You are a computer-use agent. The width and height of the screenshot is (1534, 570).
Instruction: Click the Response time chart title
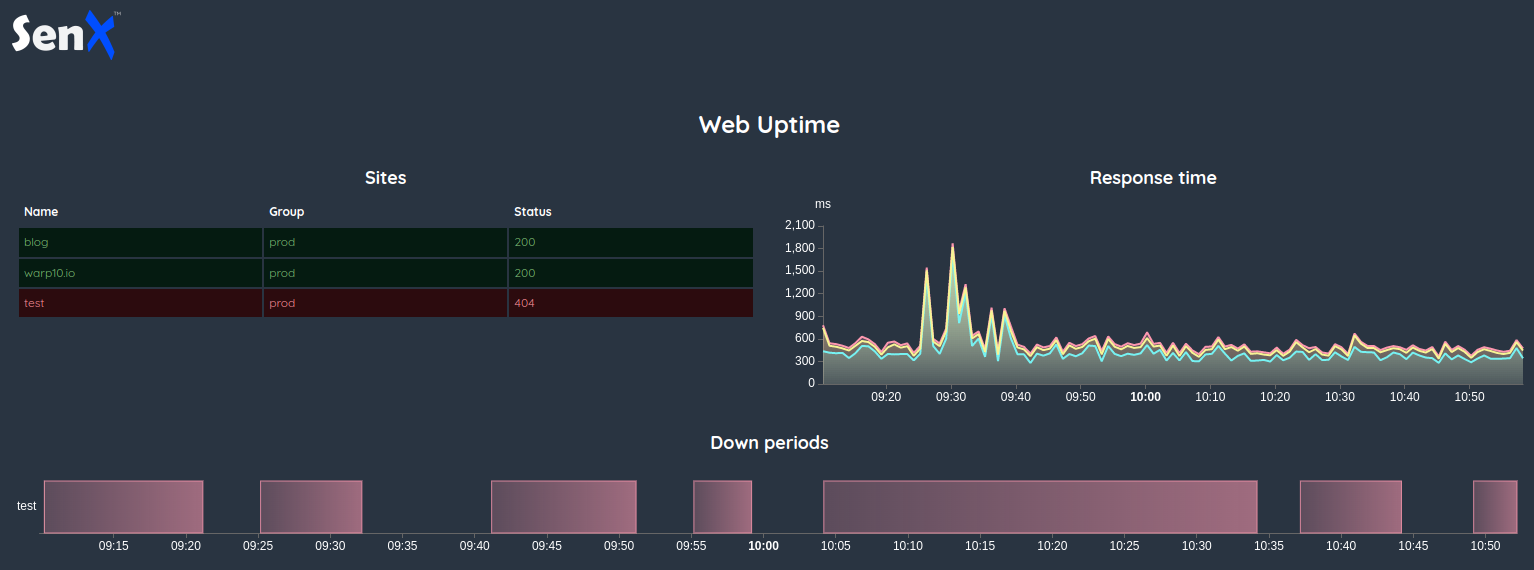click(1152, 178)
